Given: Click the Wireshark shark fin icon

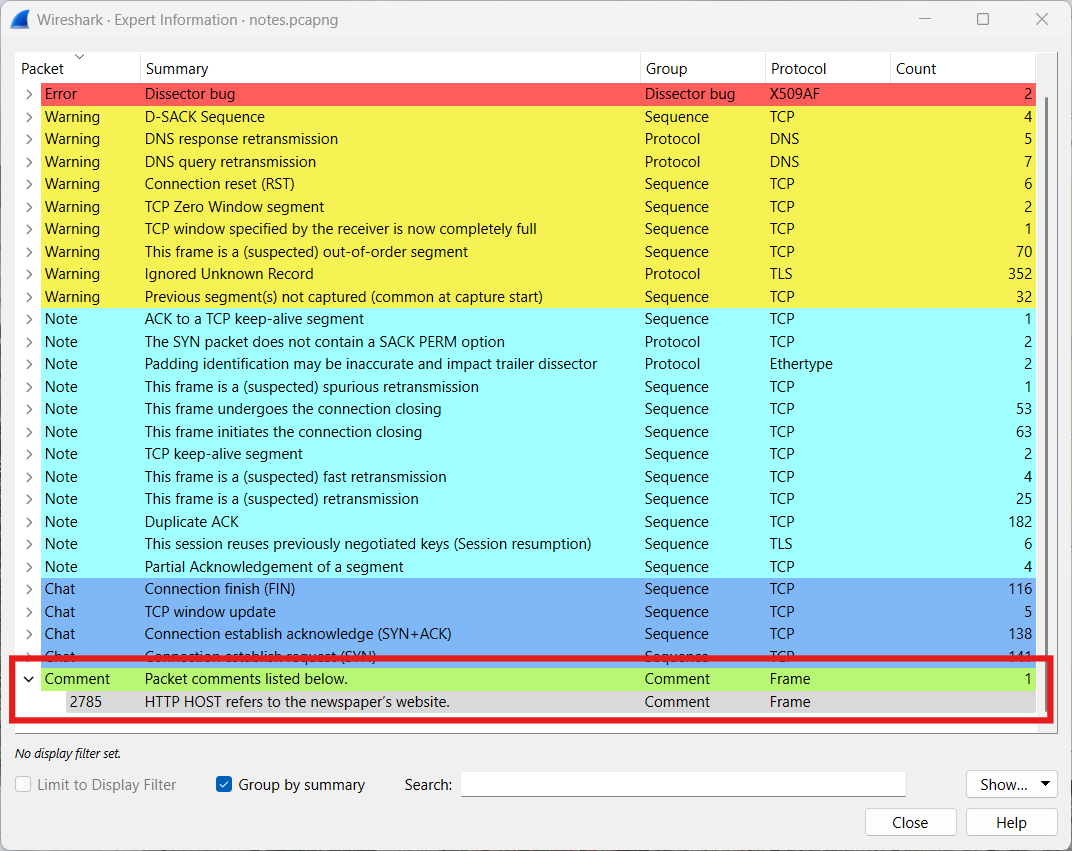Looking at the screenshot, I should click(x=20, y=19).
